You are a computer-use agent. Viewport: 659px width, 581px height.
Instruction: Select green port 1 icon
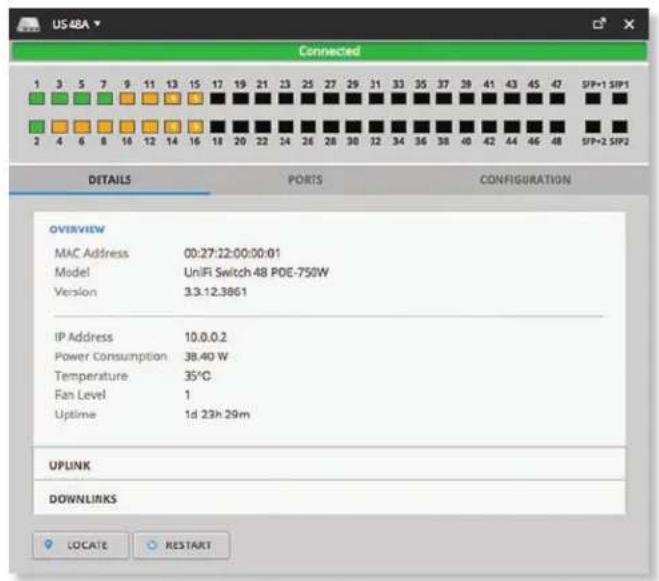pos(37,98)
